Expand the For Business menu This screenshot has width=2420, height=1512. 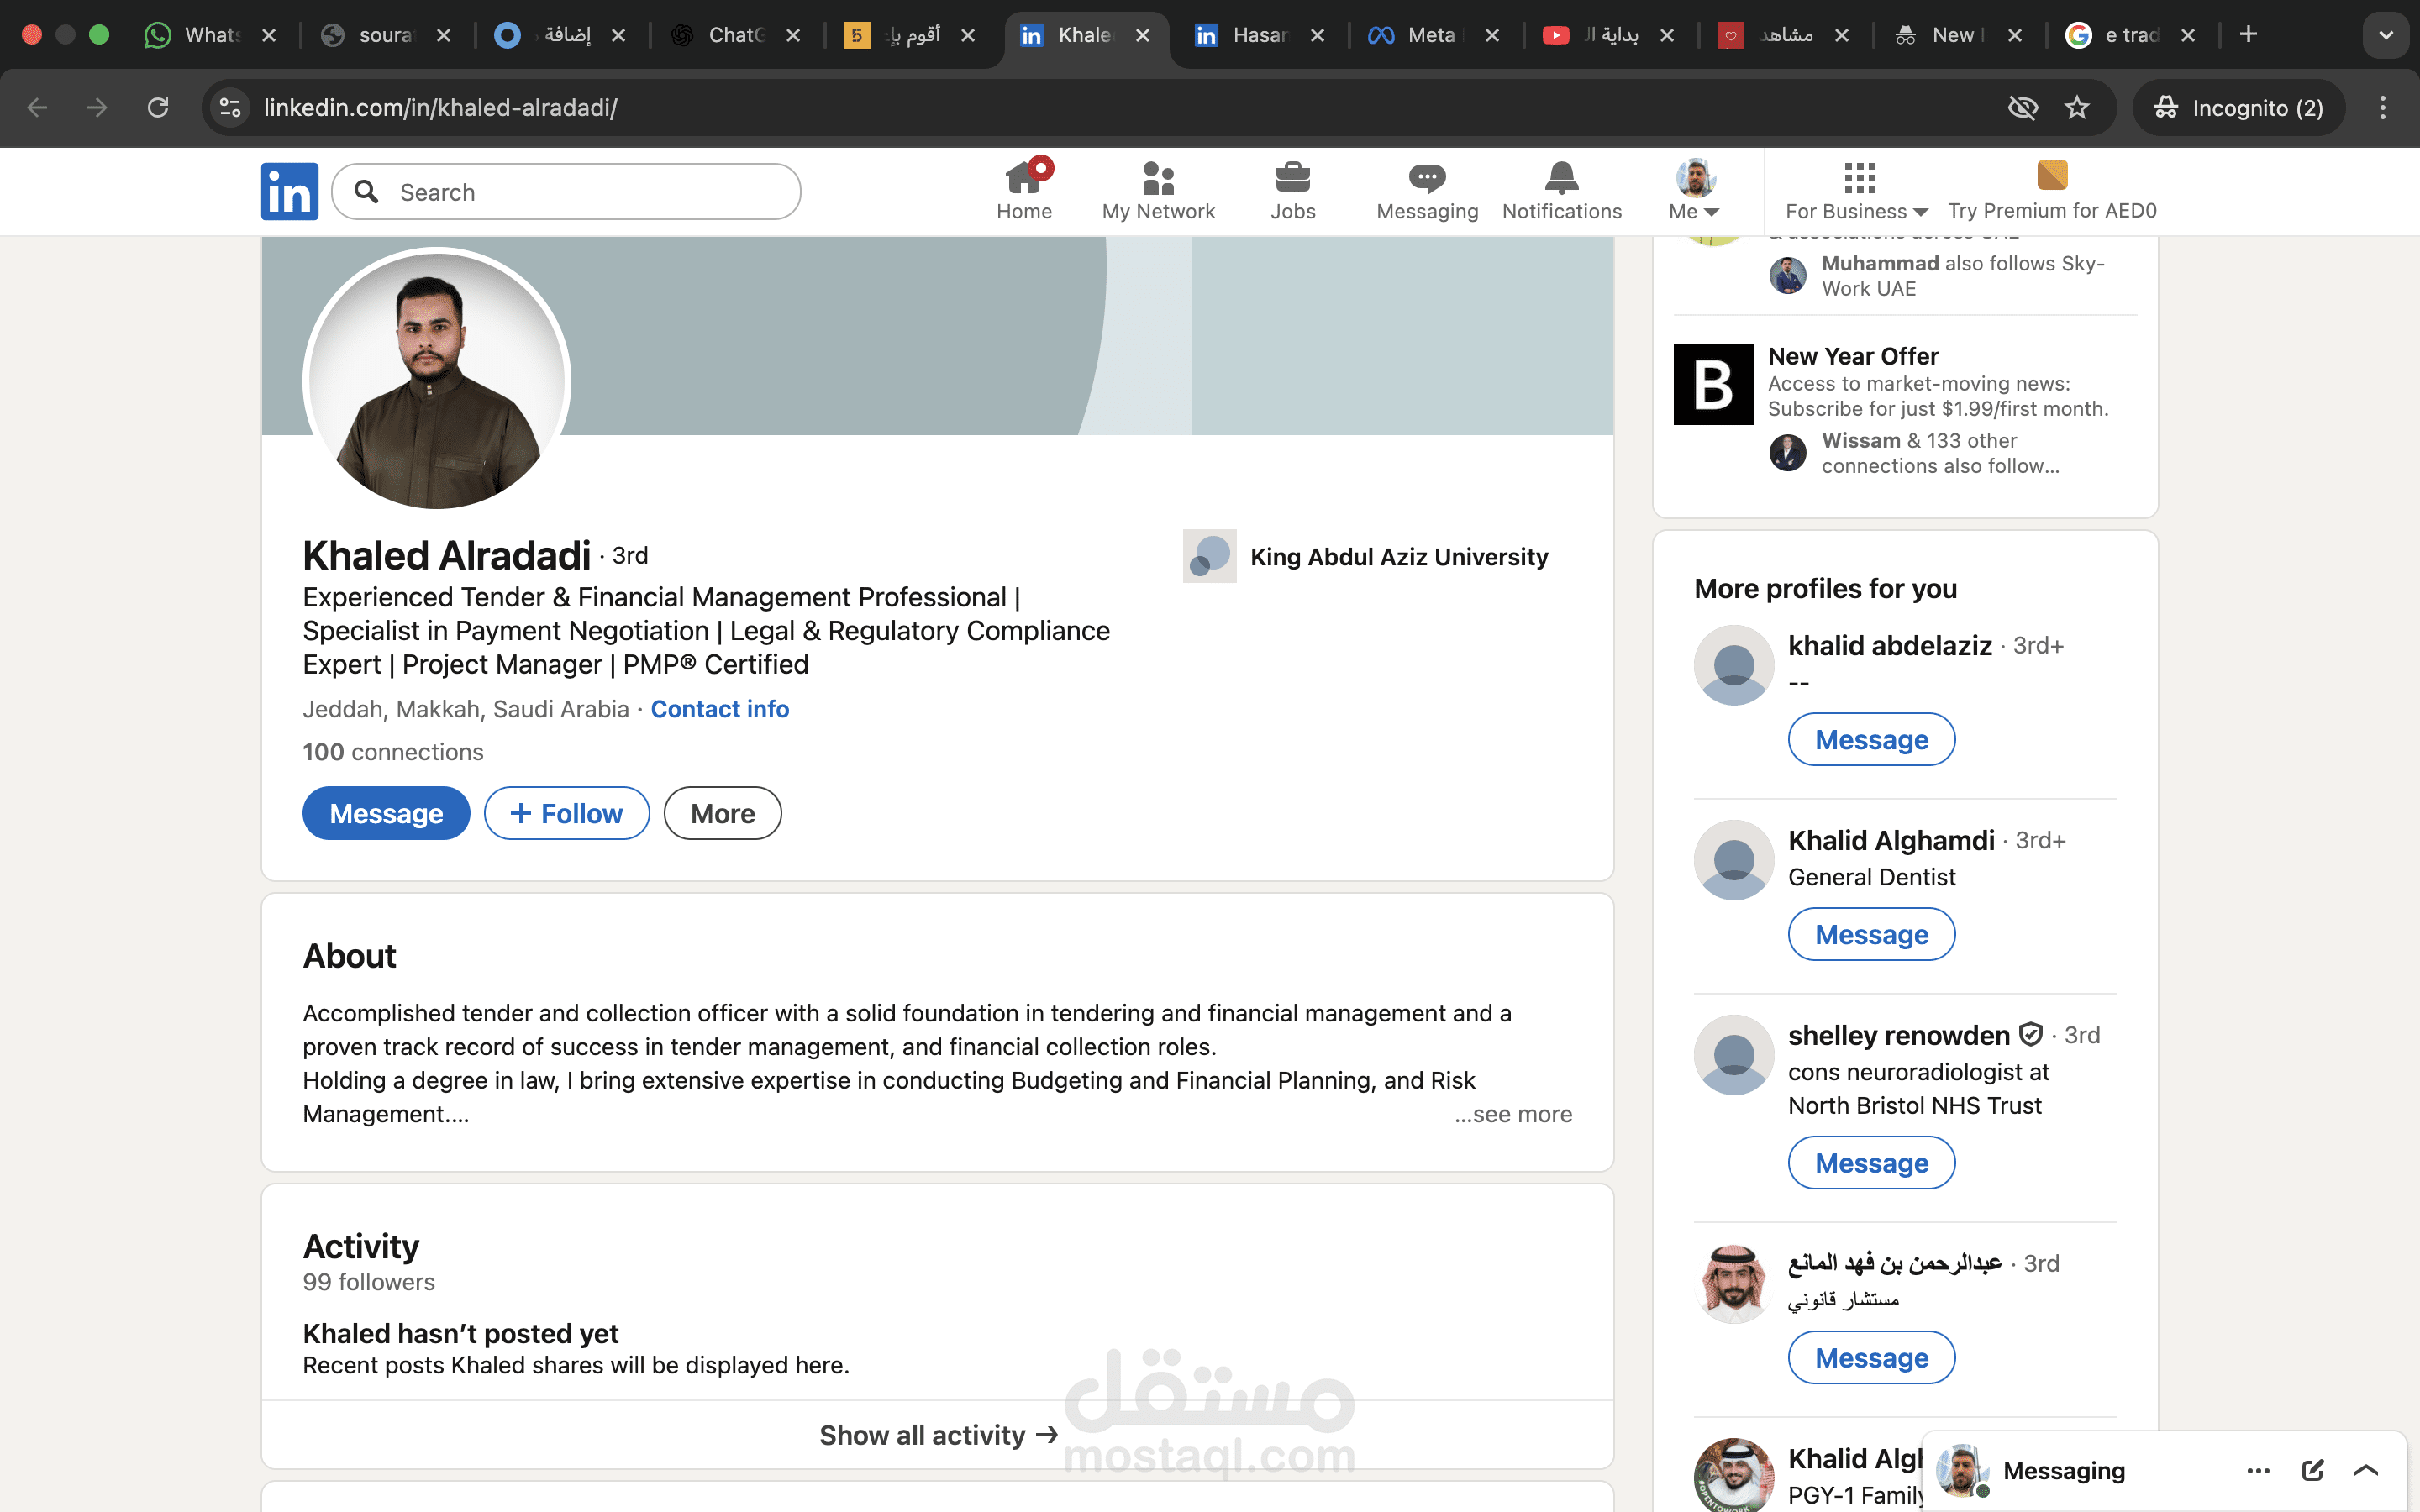(x=1857, y=190)
